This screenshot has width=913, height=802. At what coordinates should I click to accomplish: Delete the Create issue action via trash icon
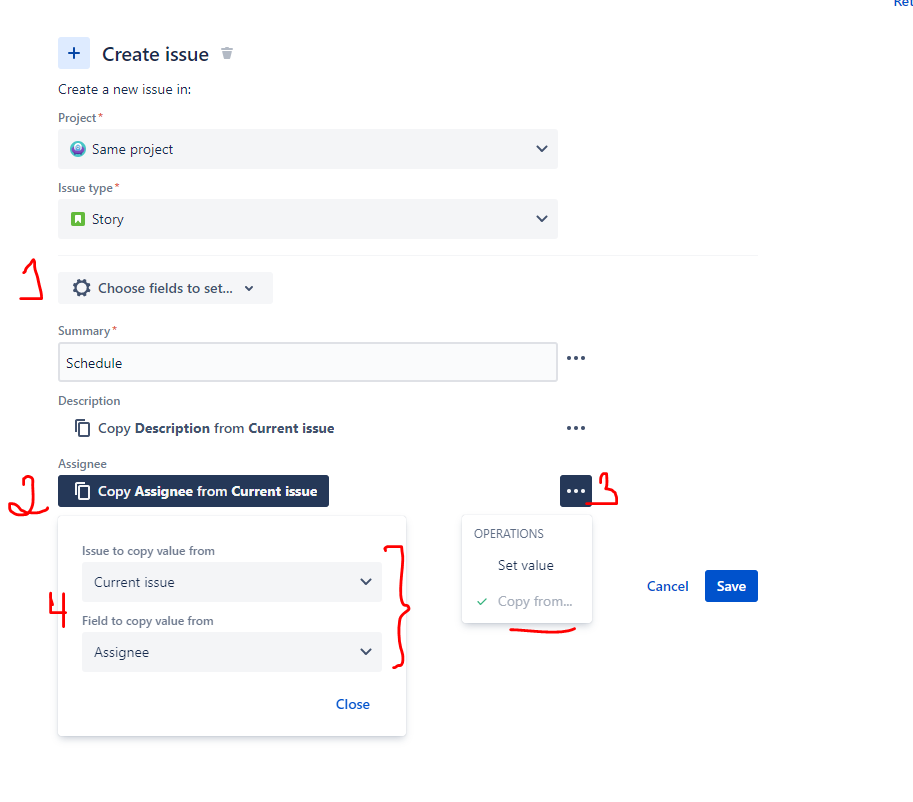(227, 54)
